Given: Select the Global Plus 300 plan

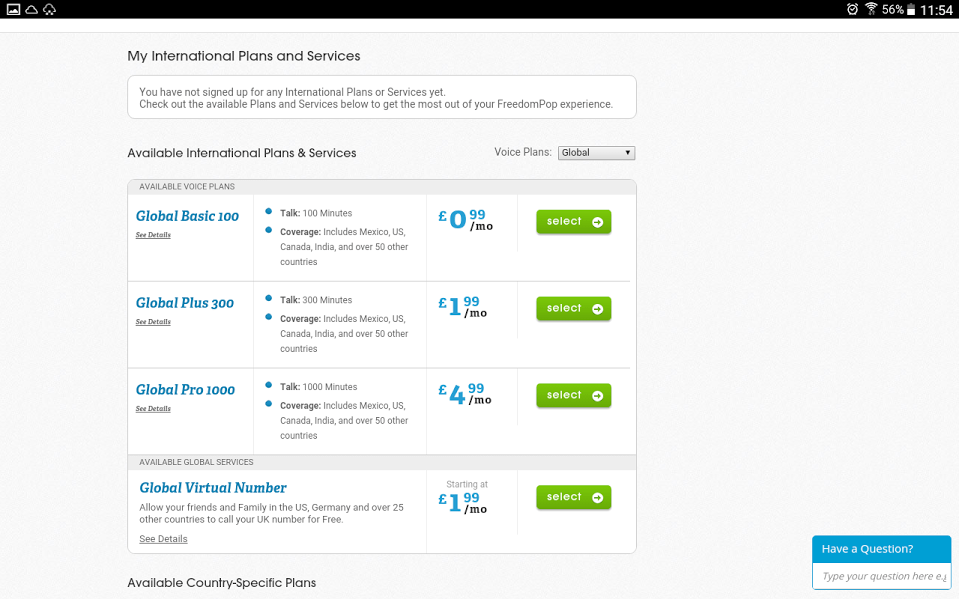Looking at the screenshot, I should click(573, 309).
